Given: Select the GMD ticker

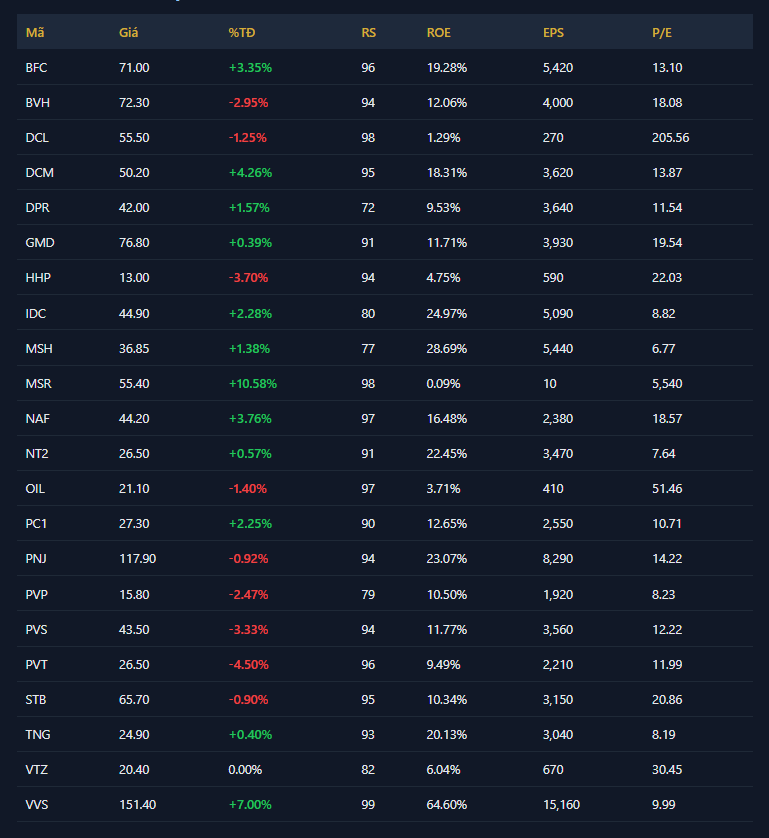Looking at the screenshot, I should point(40,243).
